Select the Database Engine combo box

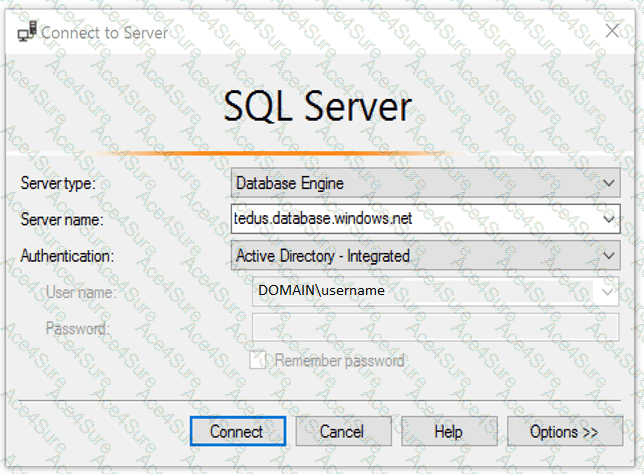pos(426,183)
